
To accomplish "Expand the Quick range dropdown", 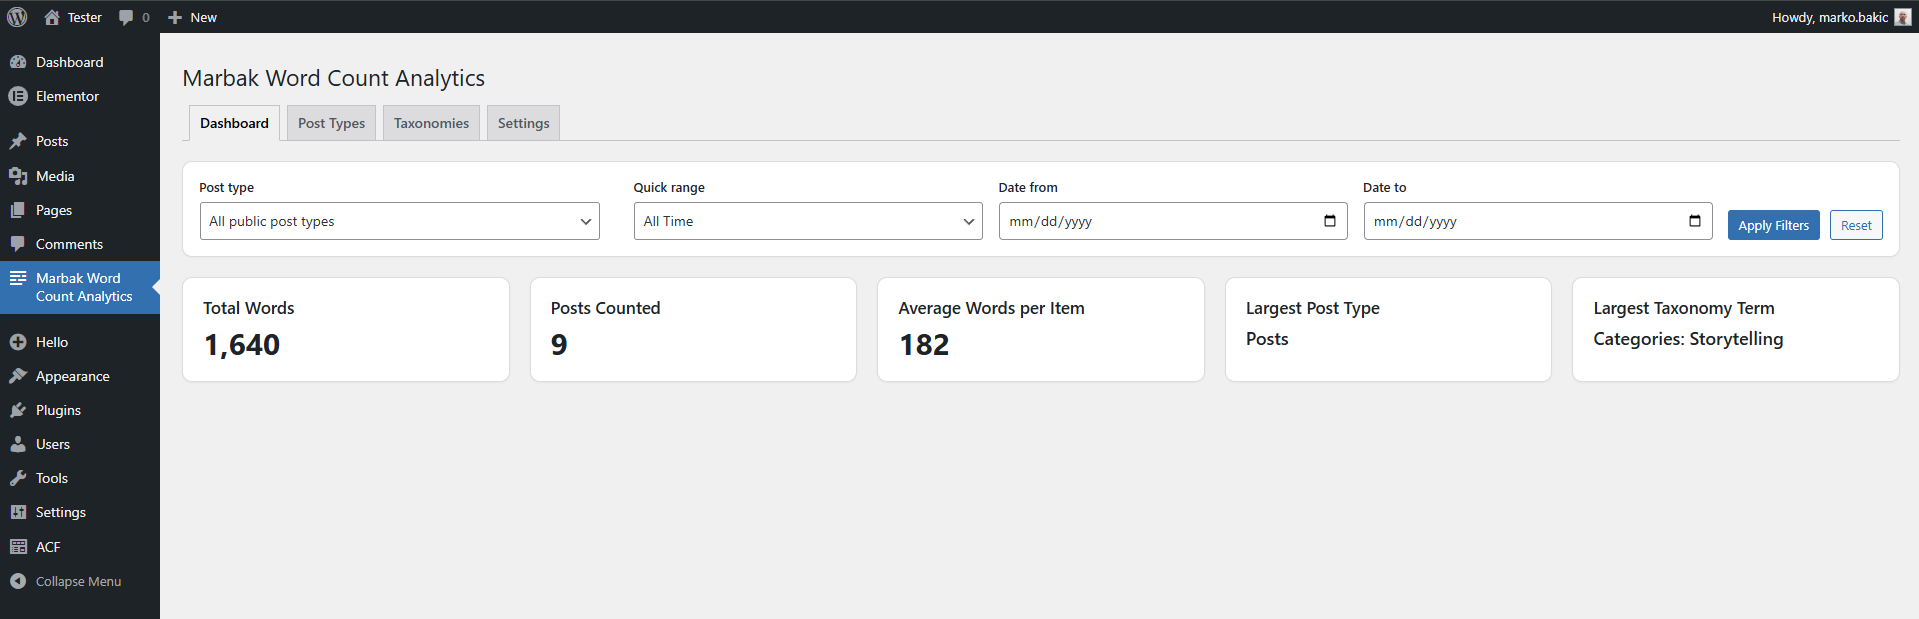I will (807, 221).
